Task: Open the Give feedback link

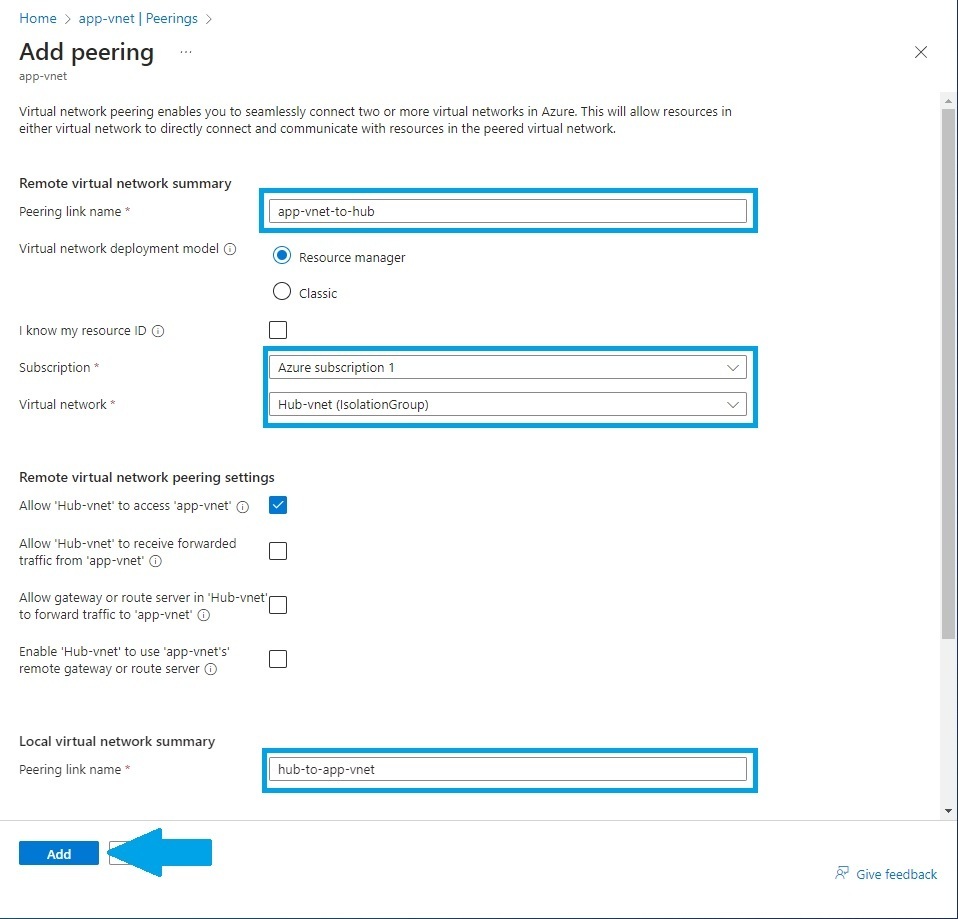Action: tap(895, 874)
